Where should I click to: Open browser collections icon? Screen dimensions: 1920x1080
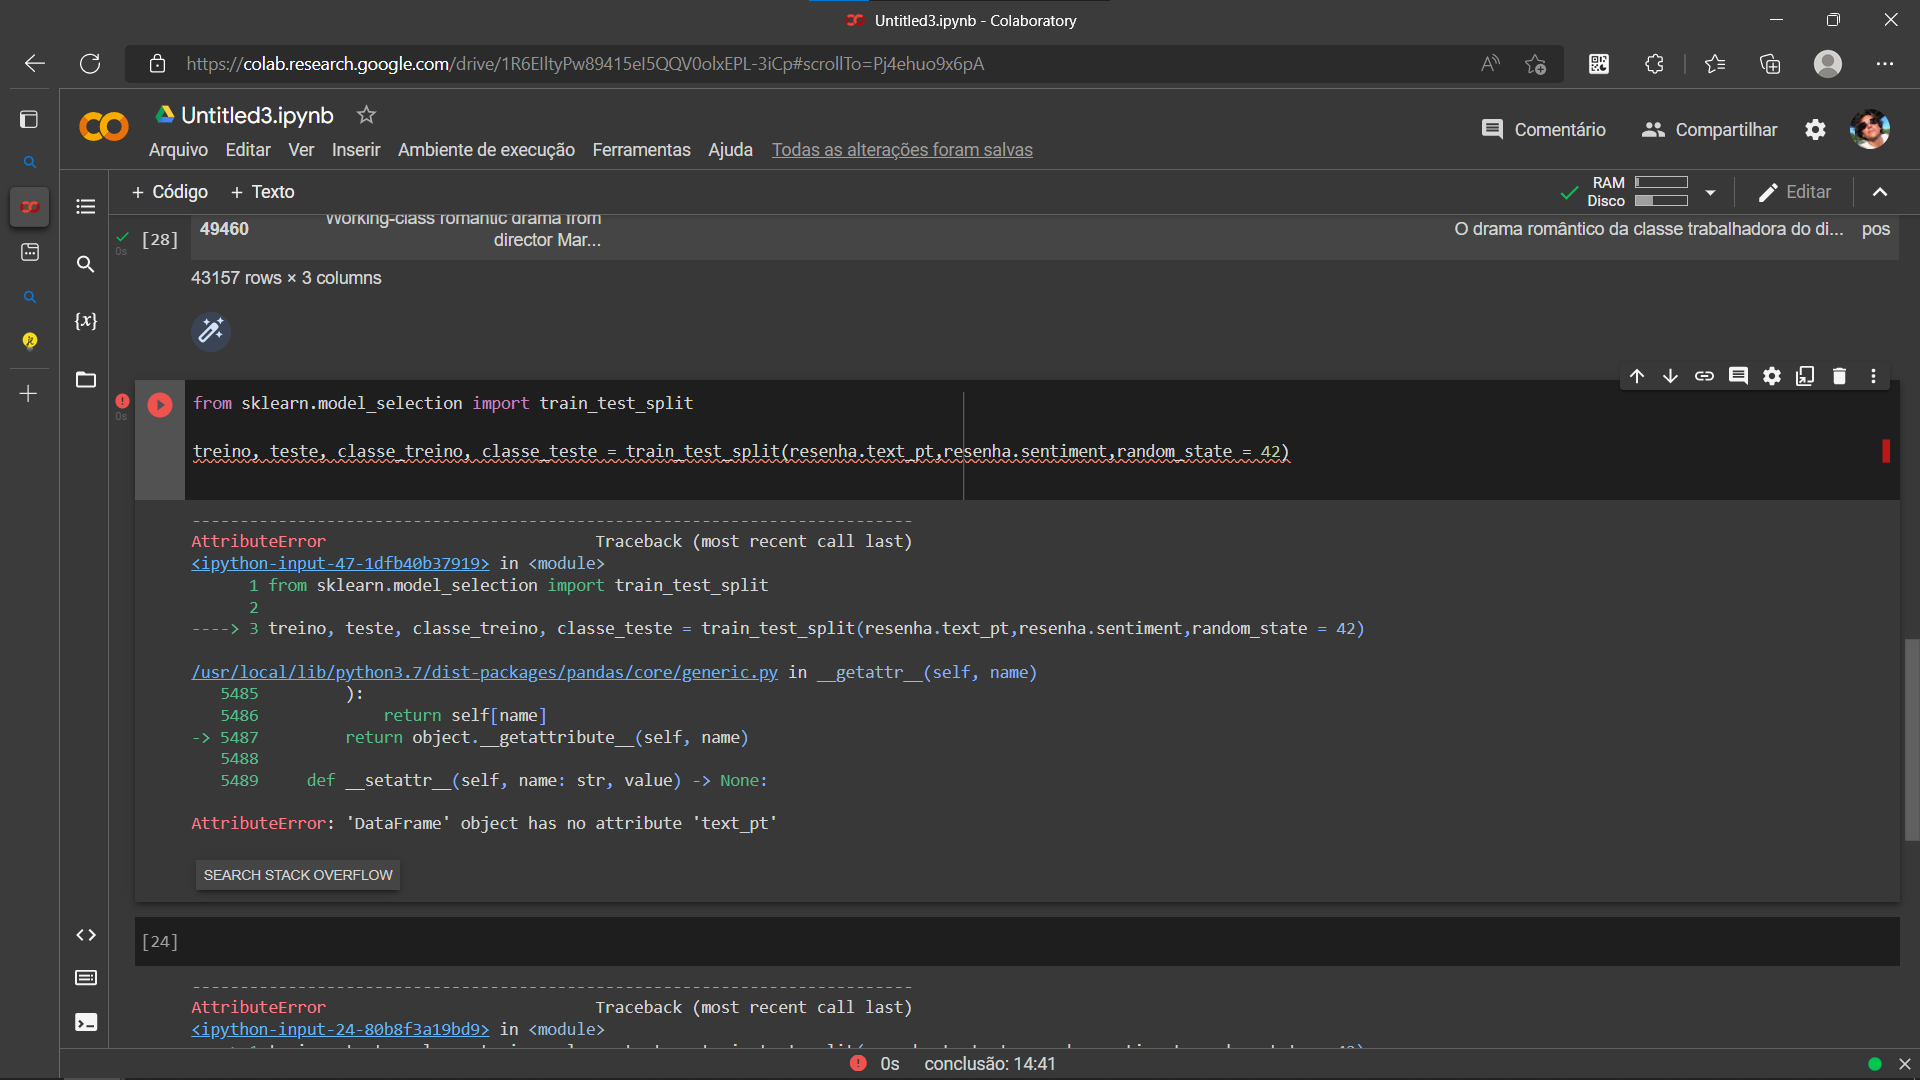1770,64
